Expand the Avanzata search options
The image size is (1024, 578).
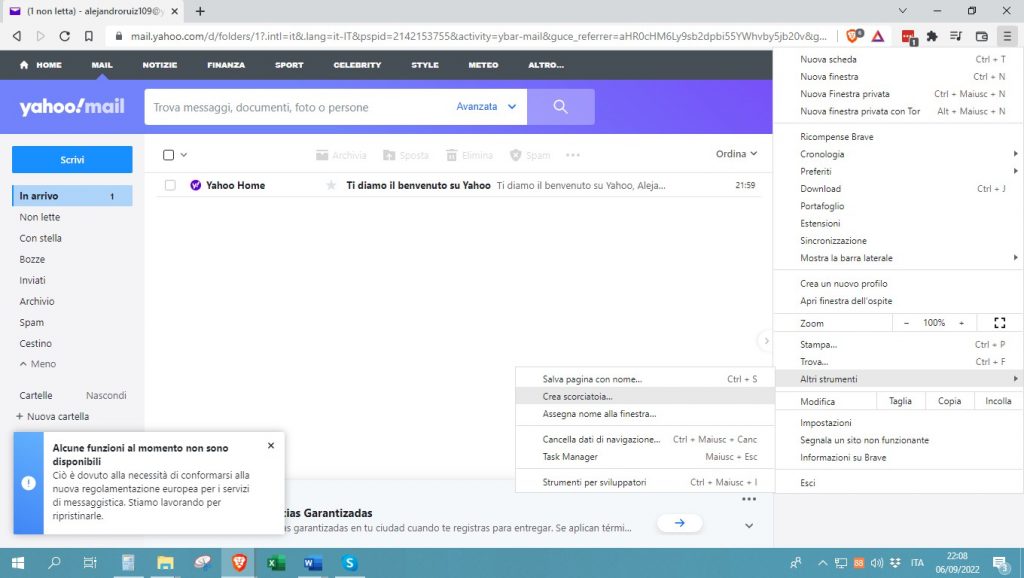tap(486, 107)
